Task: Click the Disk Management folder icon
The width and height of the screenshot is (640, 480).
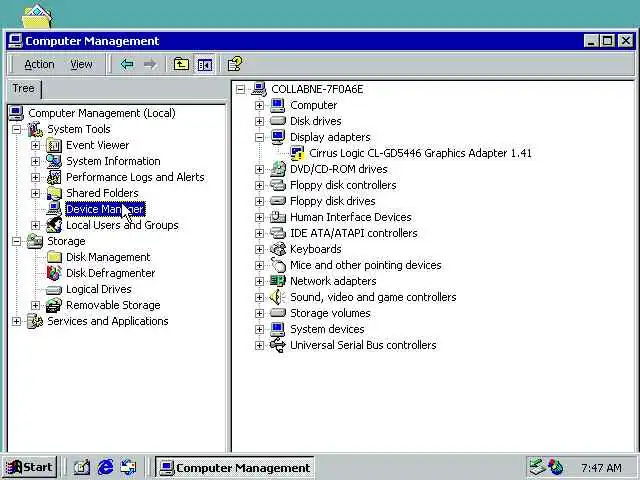Action: [x=54, y=257]
